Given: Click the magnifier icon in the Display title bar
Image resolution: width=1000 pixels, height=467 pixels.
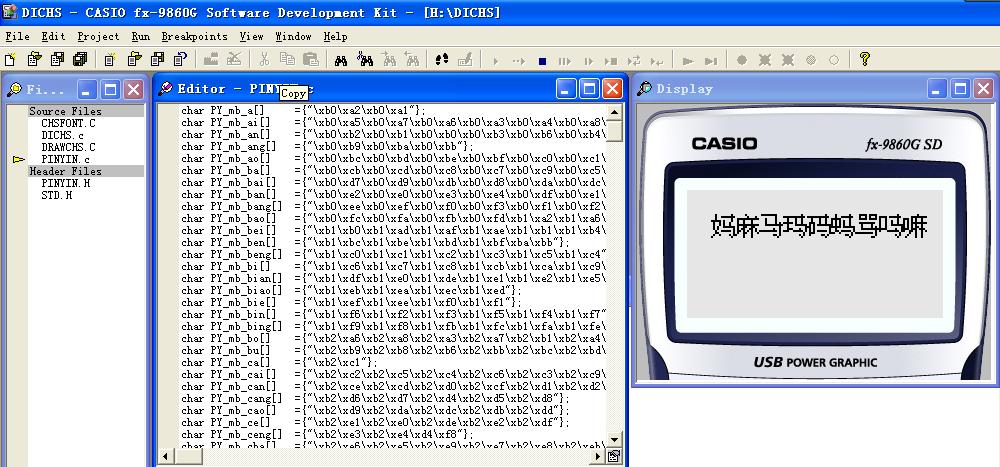Looking at the screenshot, I should click(644, 89).
